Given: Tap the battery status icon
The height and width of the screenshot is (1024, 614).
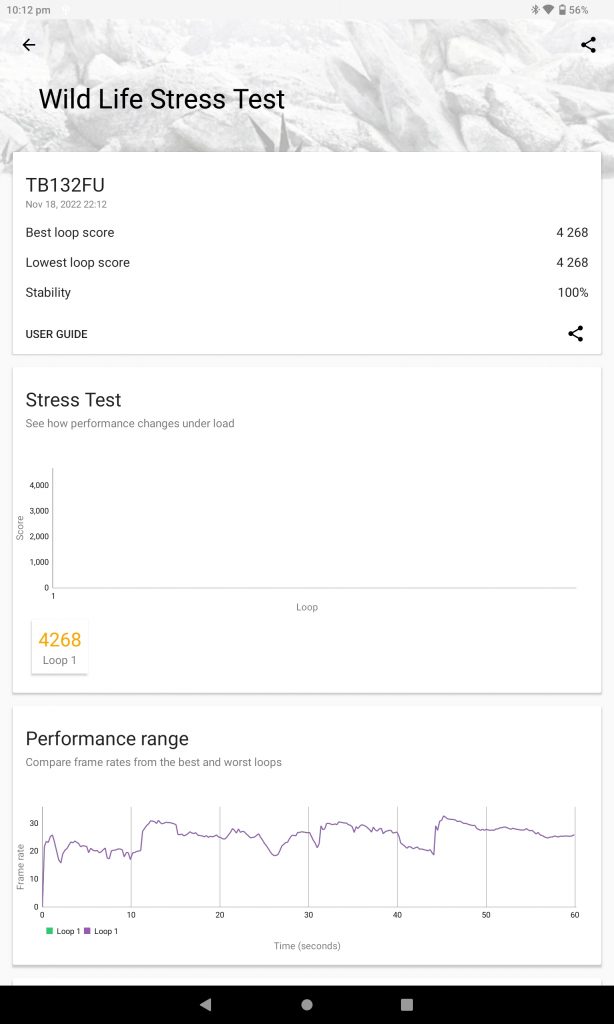Looking at the screenshot, I should point(562,10).
